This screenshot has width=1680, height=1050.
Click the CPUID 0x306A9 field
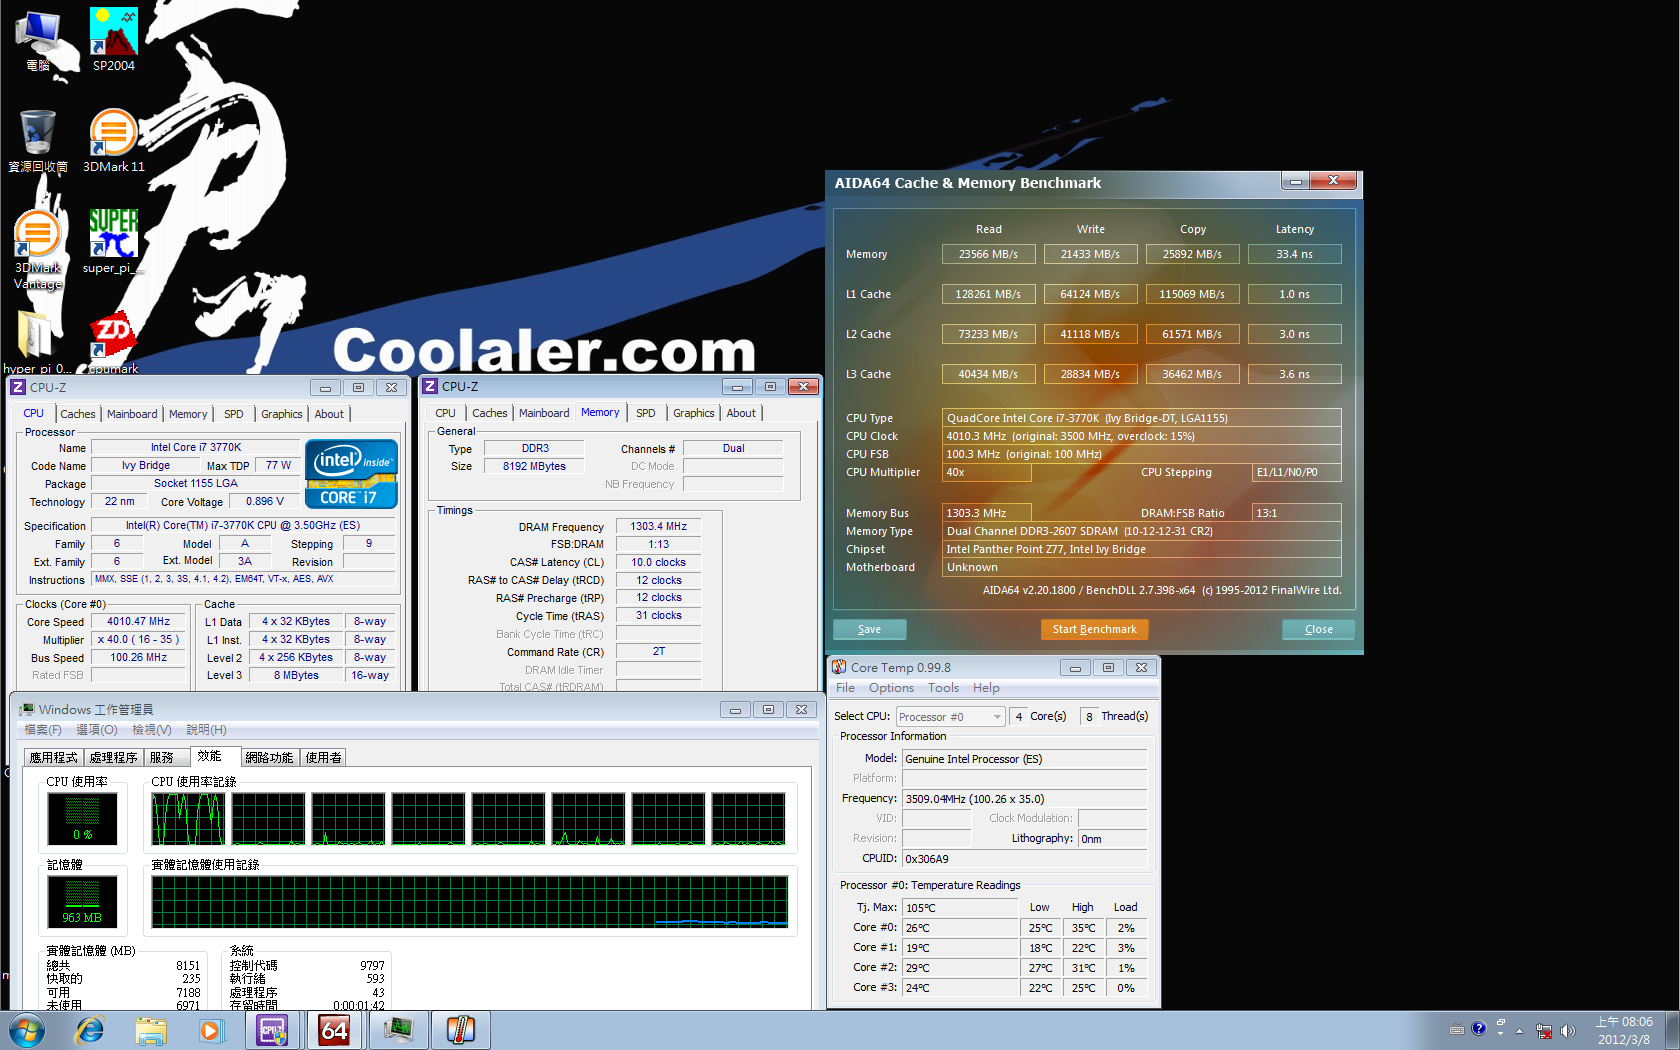1024,858
